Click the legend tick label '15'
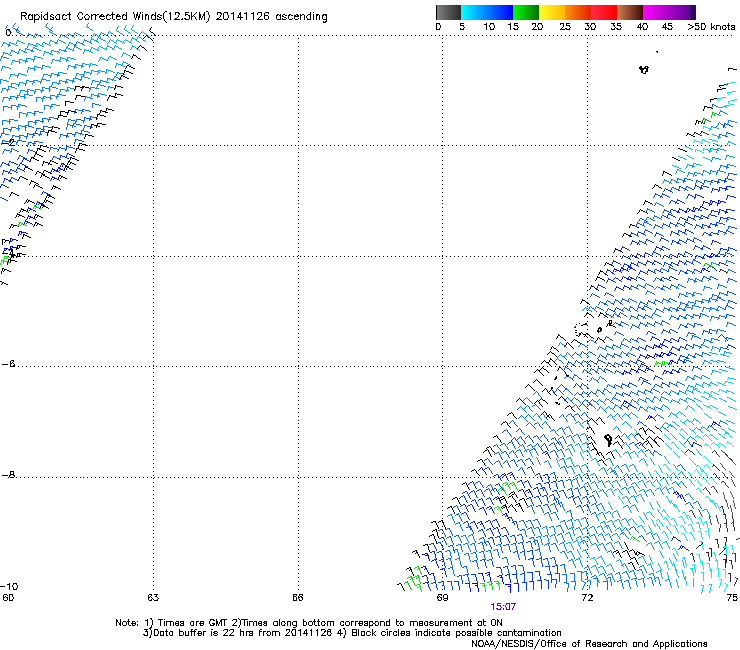Screen dimensions: 740x650 tap(513, 27)
